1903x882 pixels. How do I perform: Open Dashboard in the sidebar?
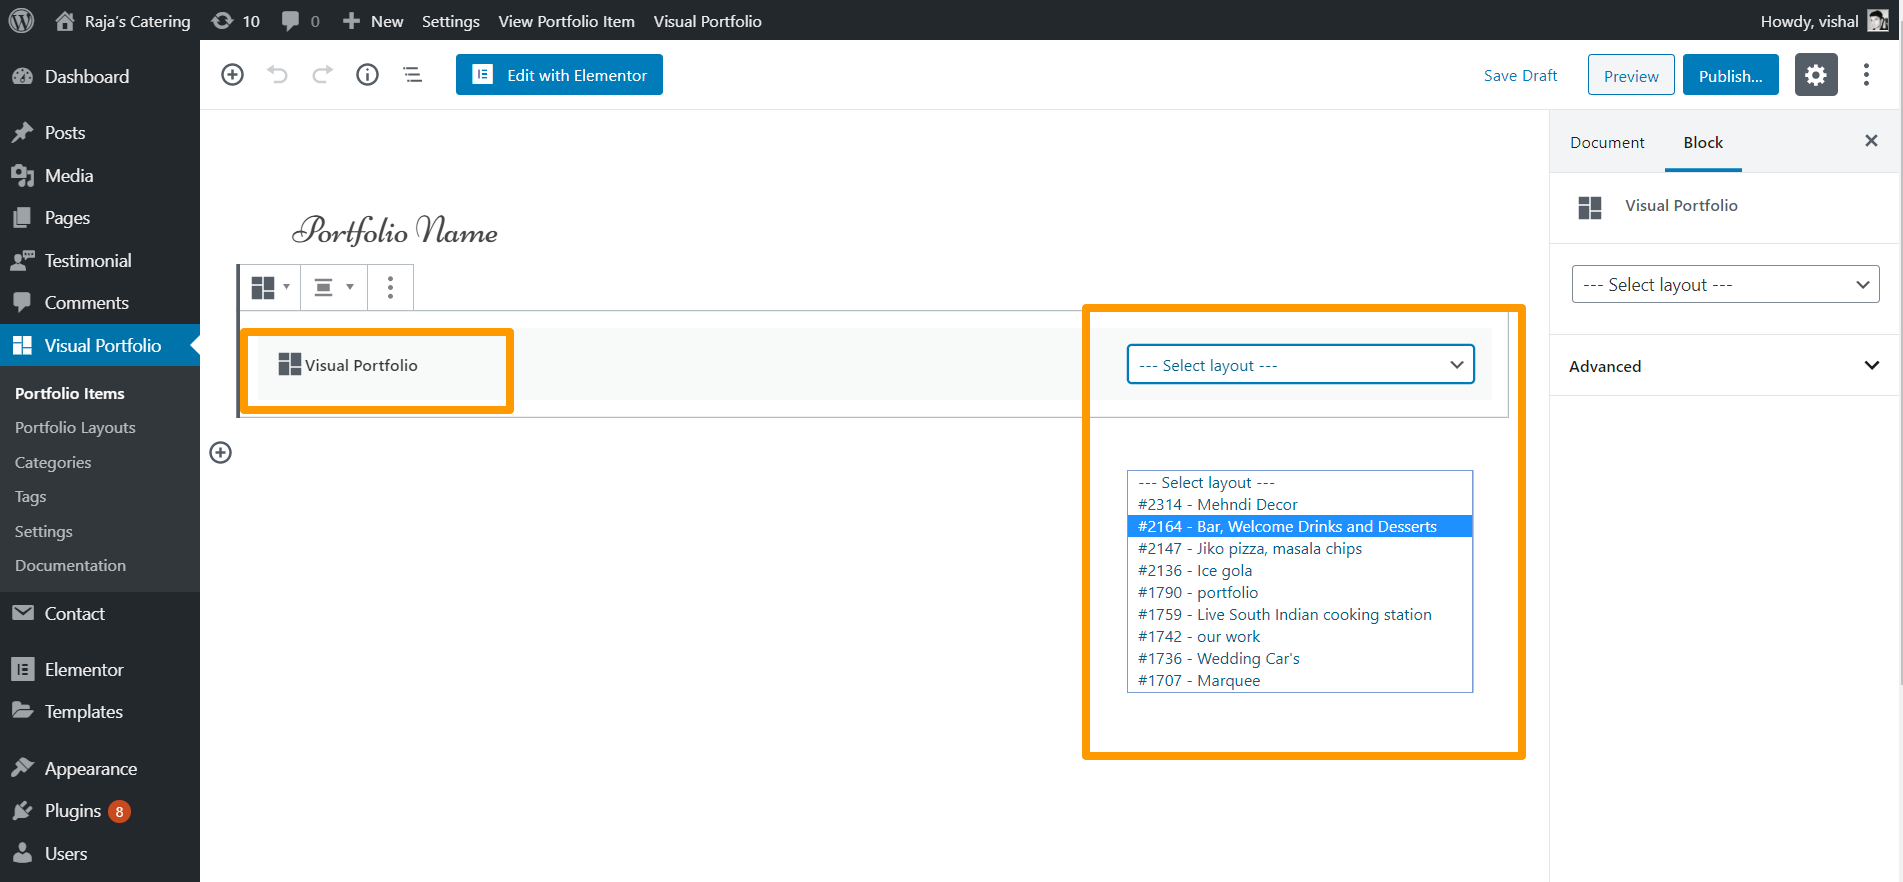(100, 76)
